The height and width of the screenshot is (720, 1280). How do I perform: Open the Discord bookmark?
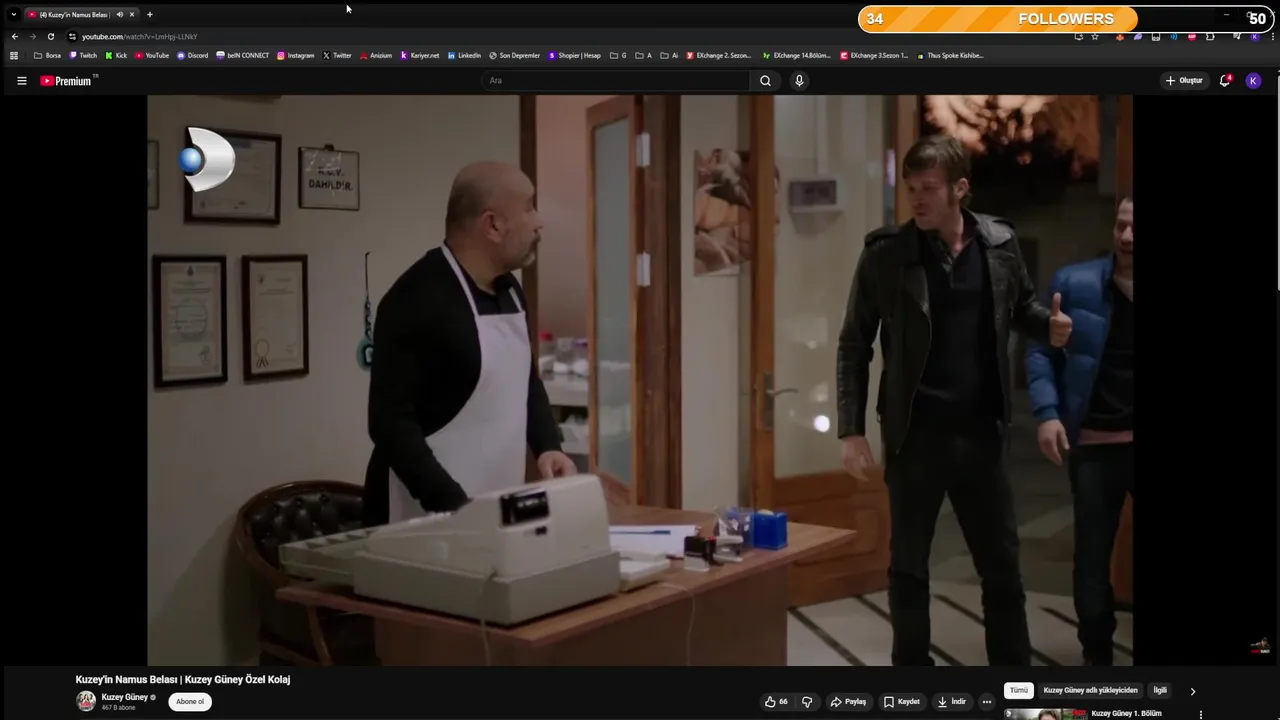192,56
